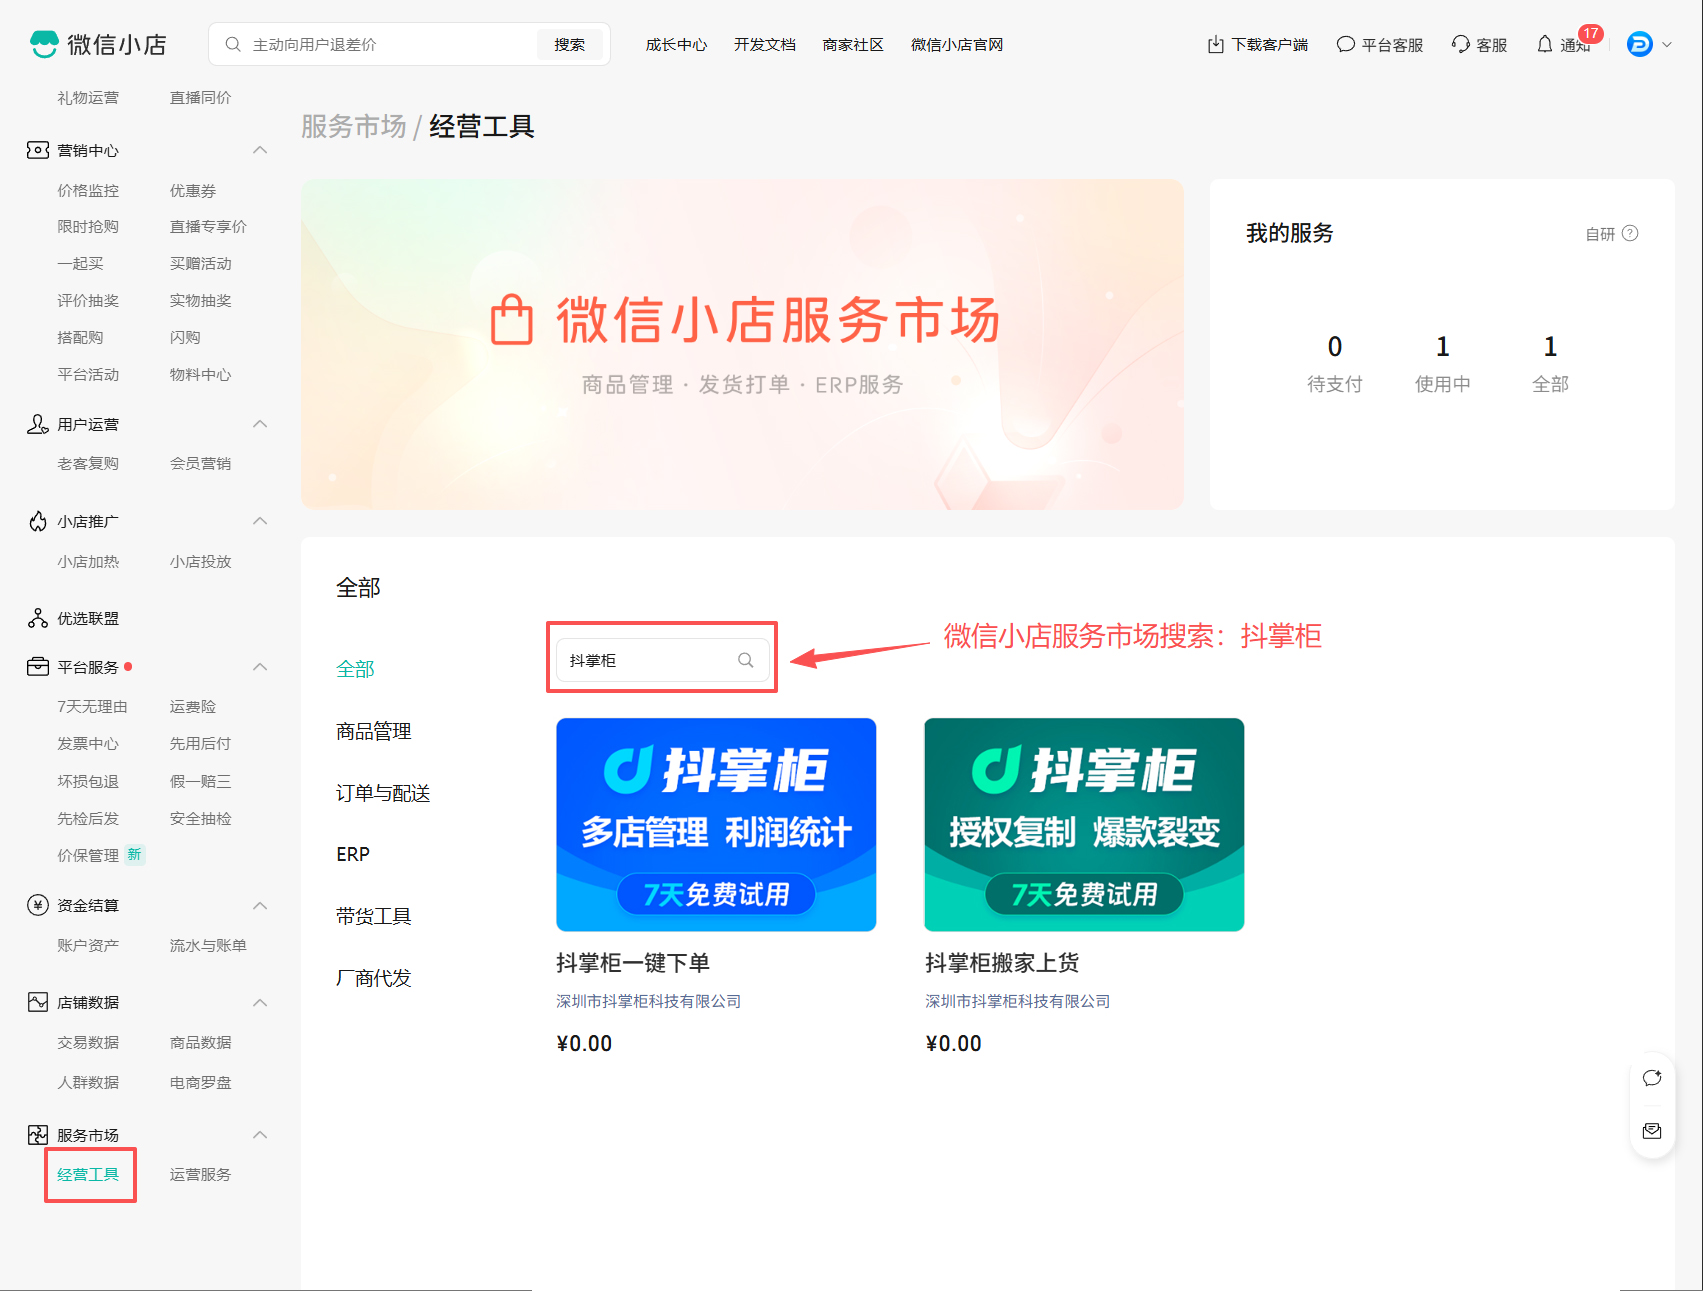Image resolution: width=1703 pixels, height=1291 pixels.
Task: Collapse the 小店推广 section chevron
Action: point(260,521)
